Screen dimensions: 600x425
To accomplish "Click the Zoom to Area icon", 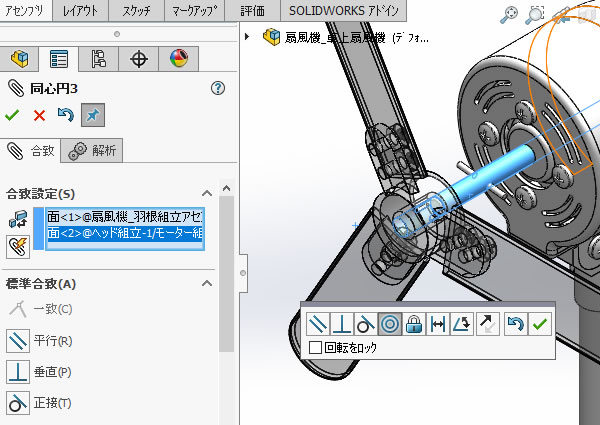I will [x=535, y=15].
